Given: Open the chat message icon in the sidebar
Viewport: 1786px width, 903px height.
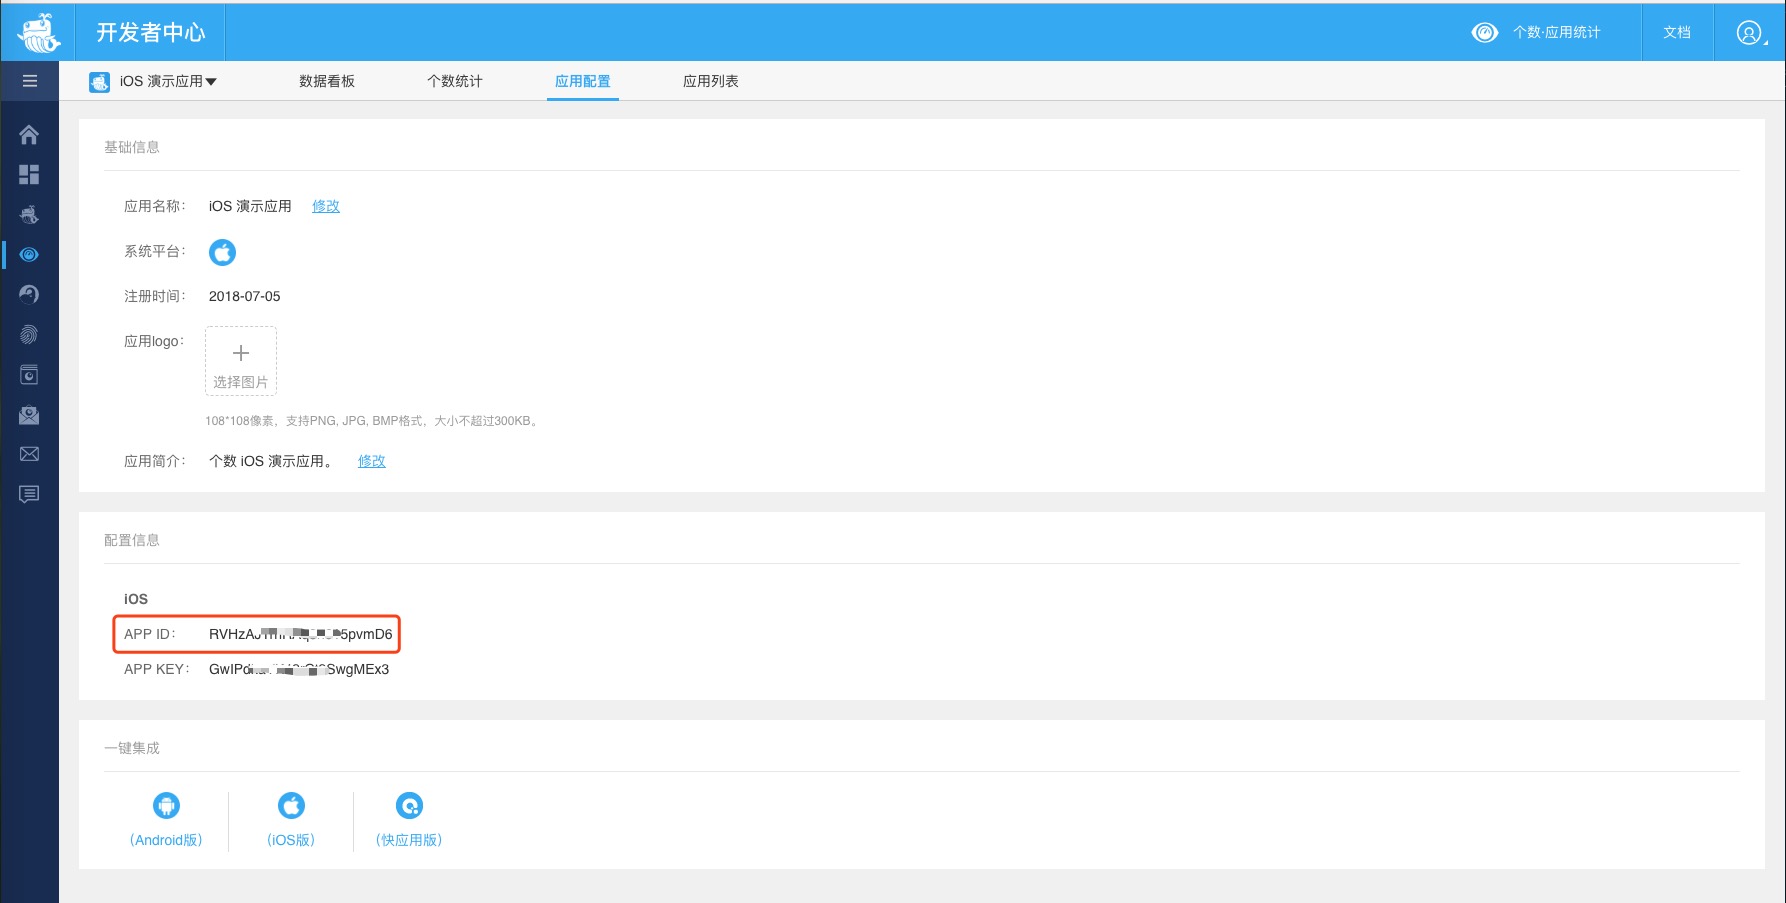Looking at the screenshot, I should click(x=29, y=494).
